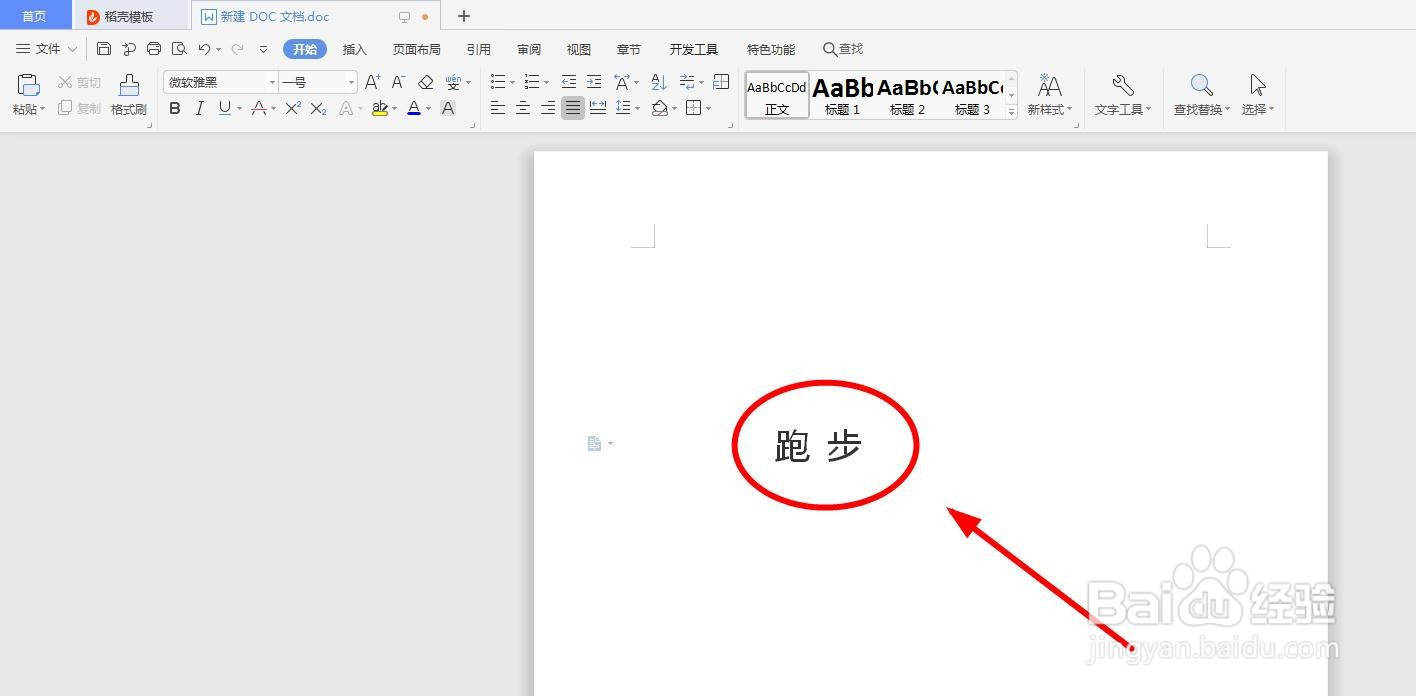The image size is (1416, 696).
Task: Expand the 文件 menu arrow
Action: 72,49
